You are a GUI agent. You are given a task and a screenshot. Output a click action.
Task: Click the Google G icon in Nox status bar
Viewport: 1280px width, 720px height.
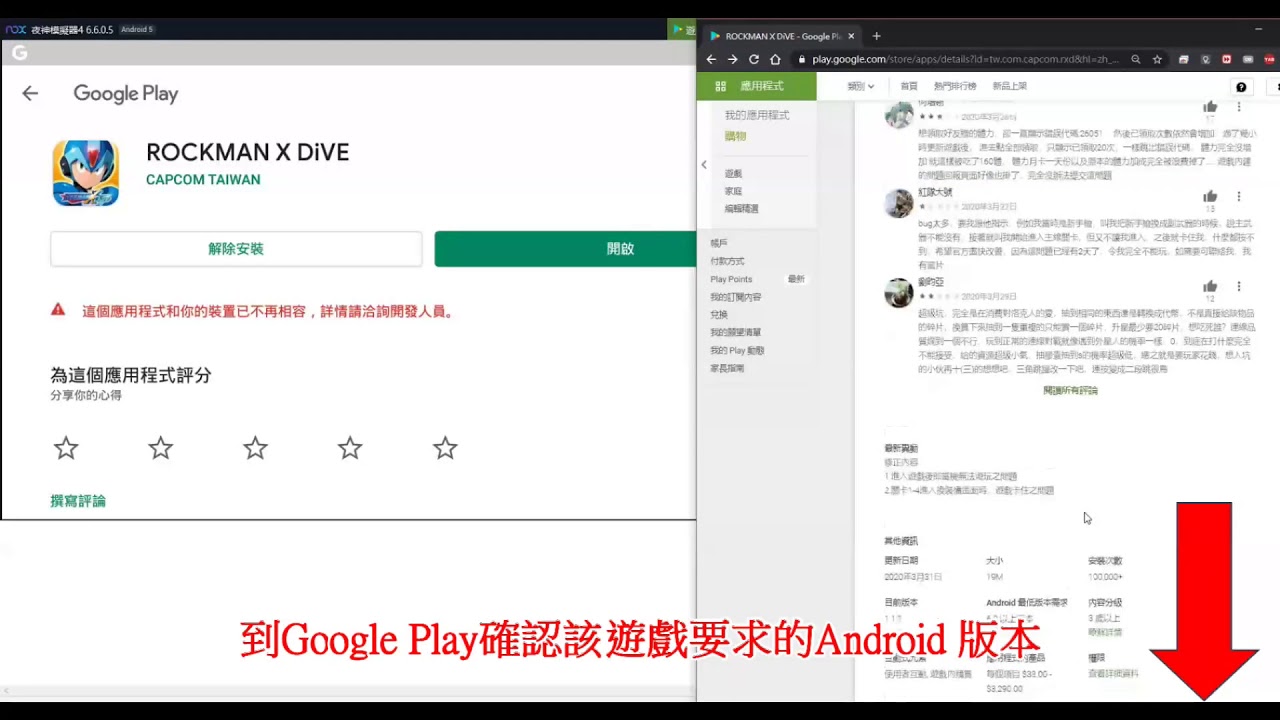click(x=19, y=53)
